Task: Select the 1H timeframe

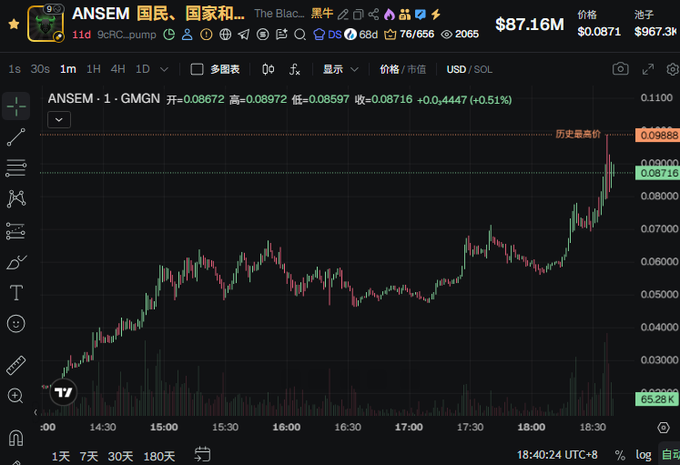Action: [93, 69]
